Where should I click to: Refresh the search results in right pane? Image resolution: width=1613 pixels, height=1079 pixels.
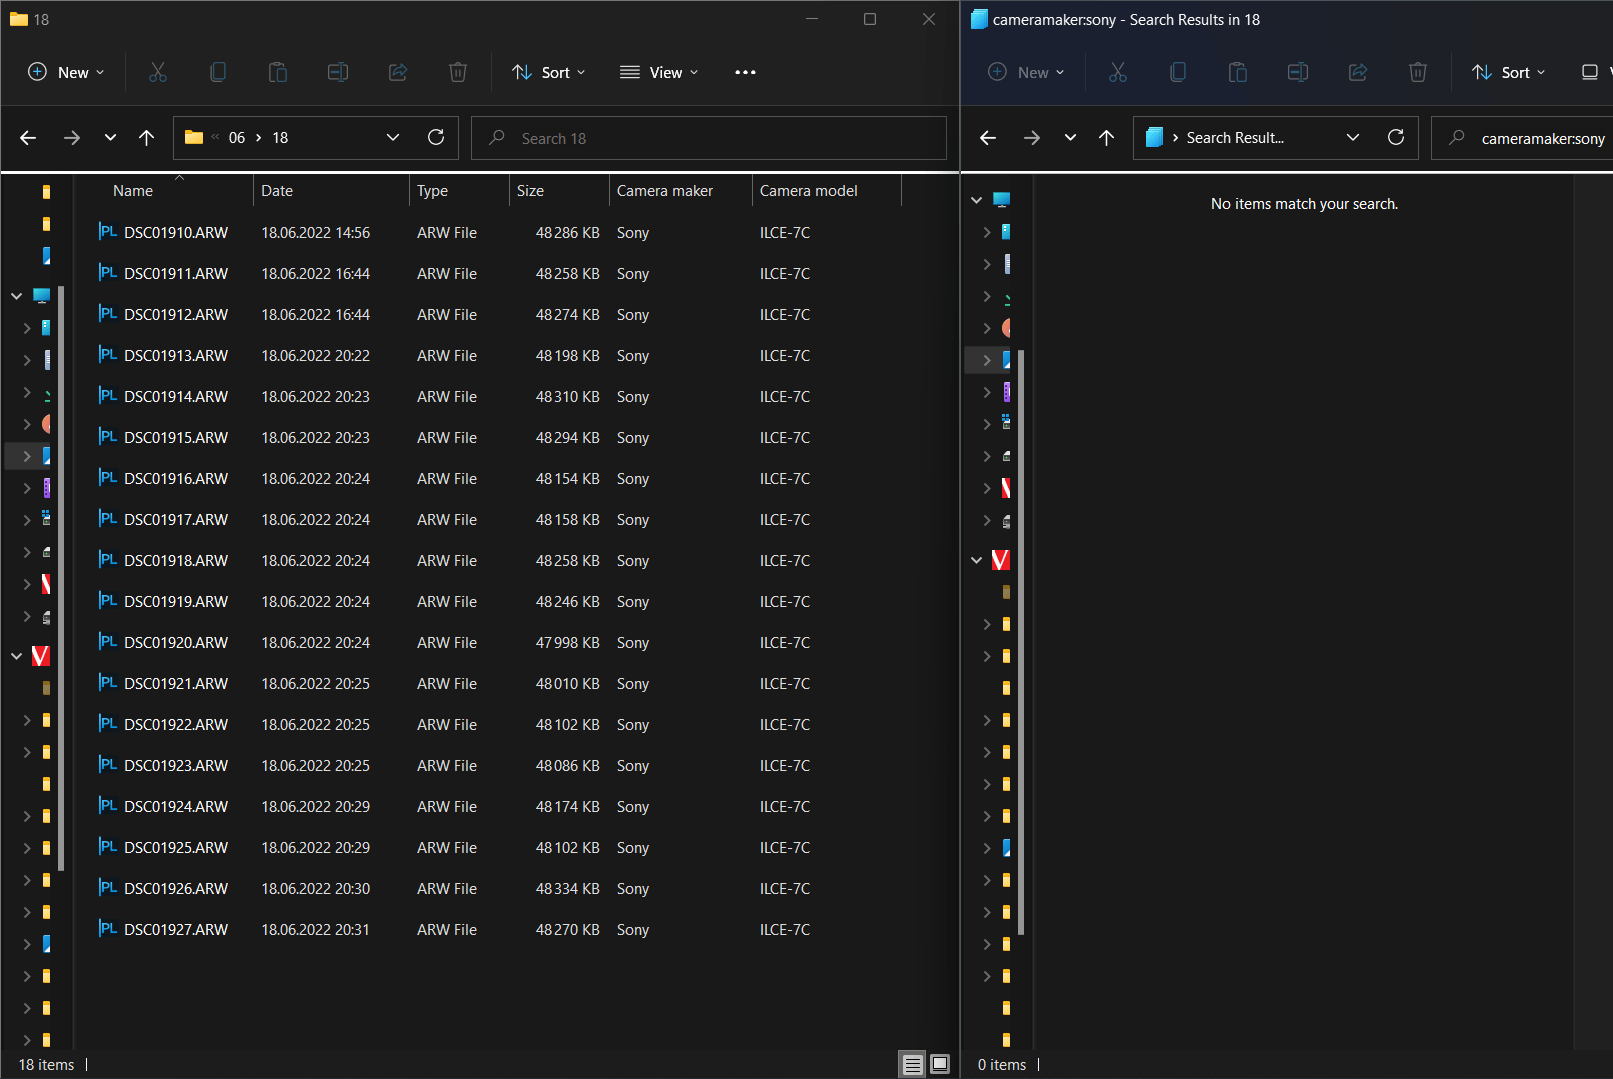[x=1396, y=137]
